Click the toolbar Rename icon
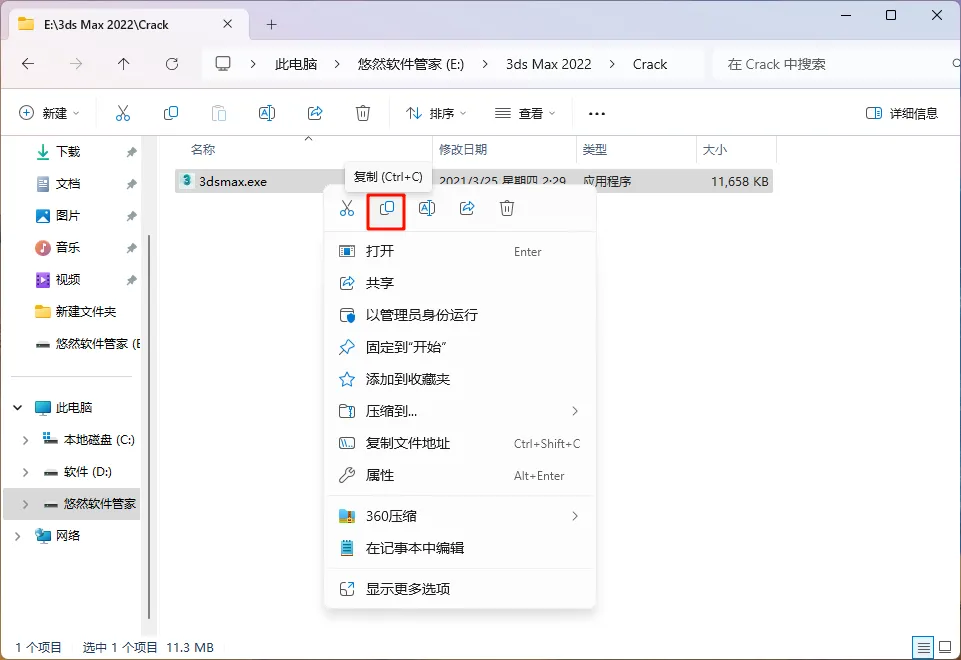The image size is (961, 660). (x=267, y=113)
